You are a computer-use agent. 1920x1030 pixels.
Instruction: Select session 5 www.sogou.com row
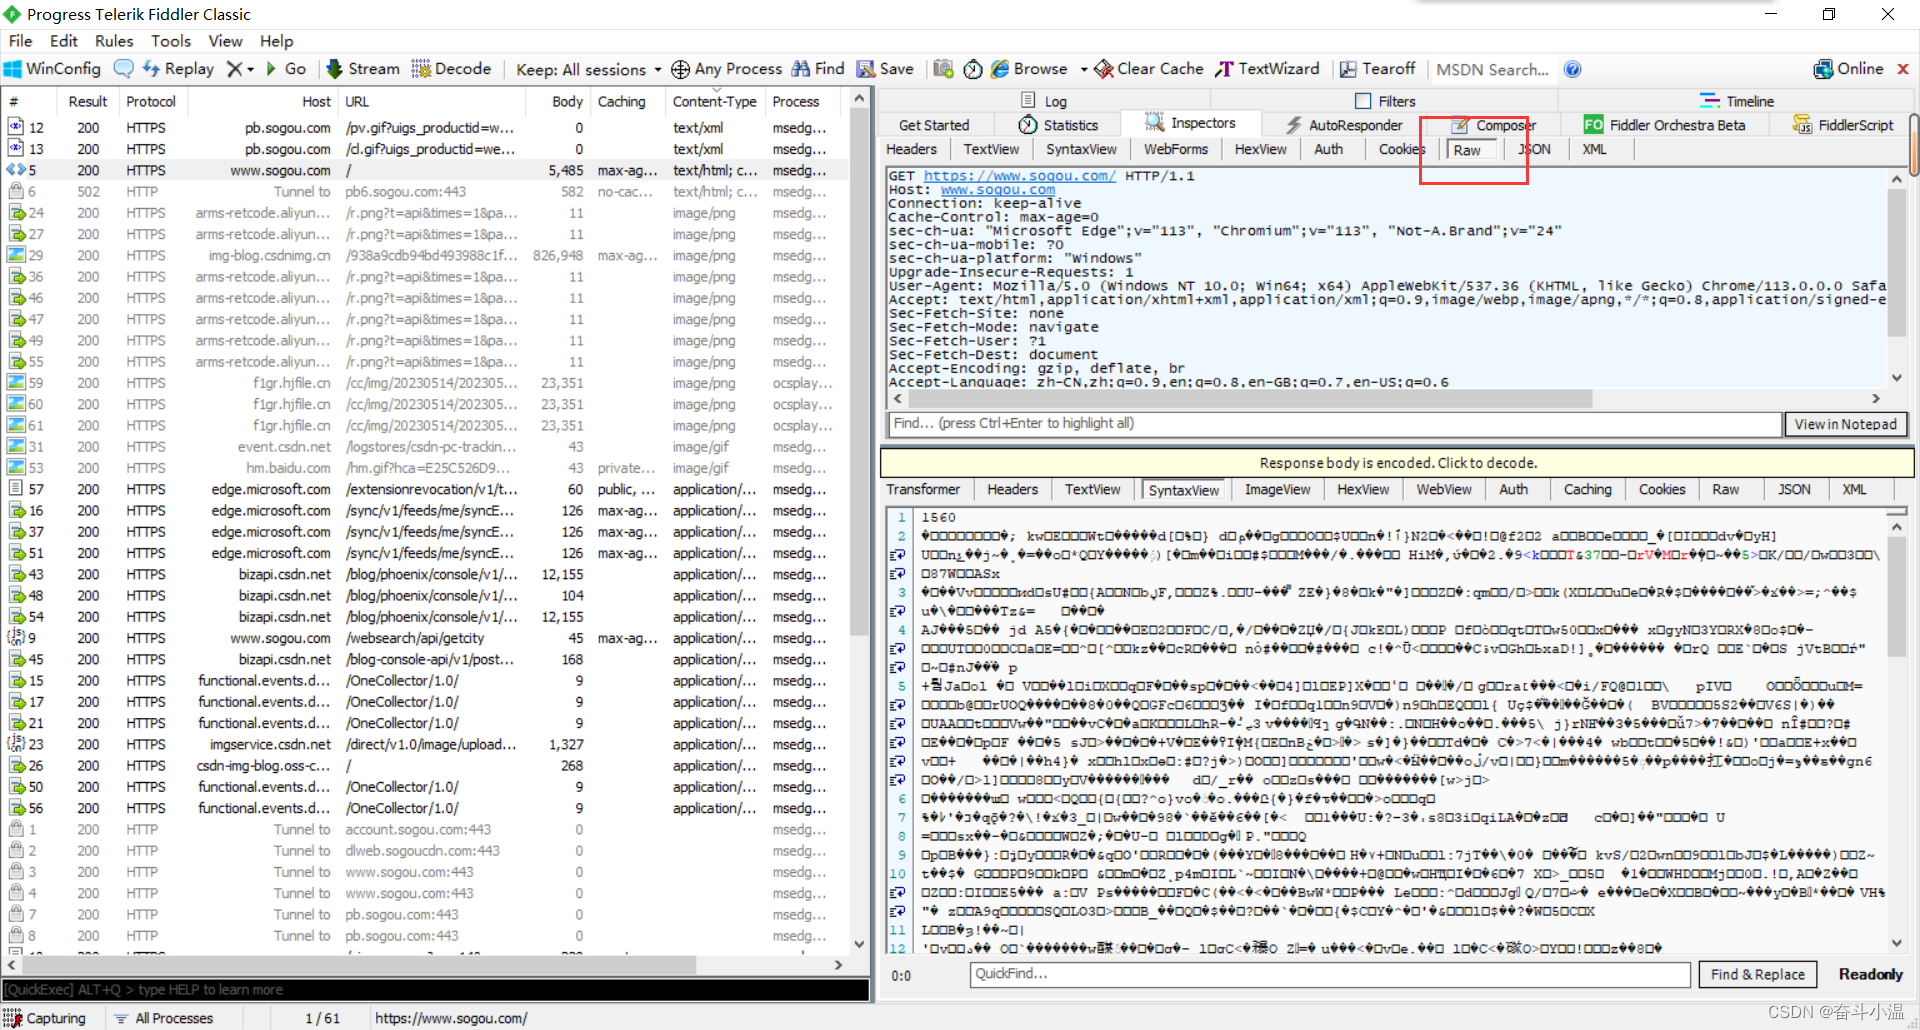(425, 171)
